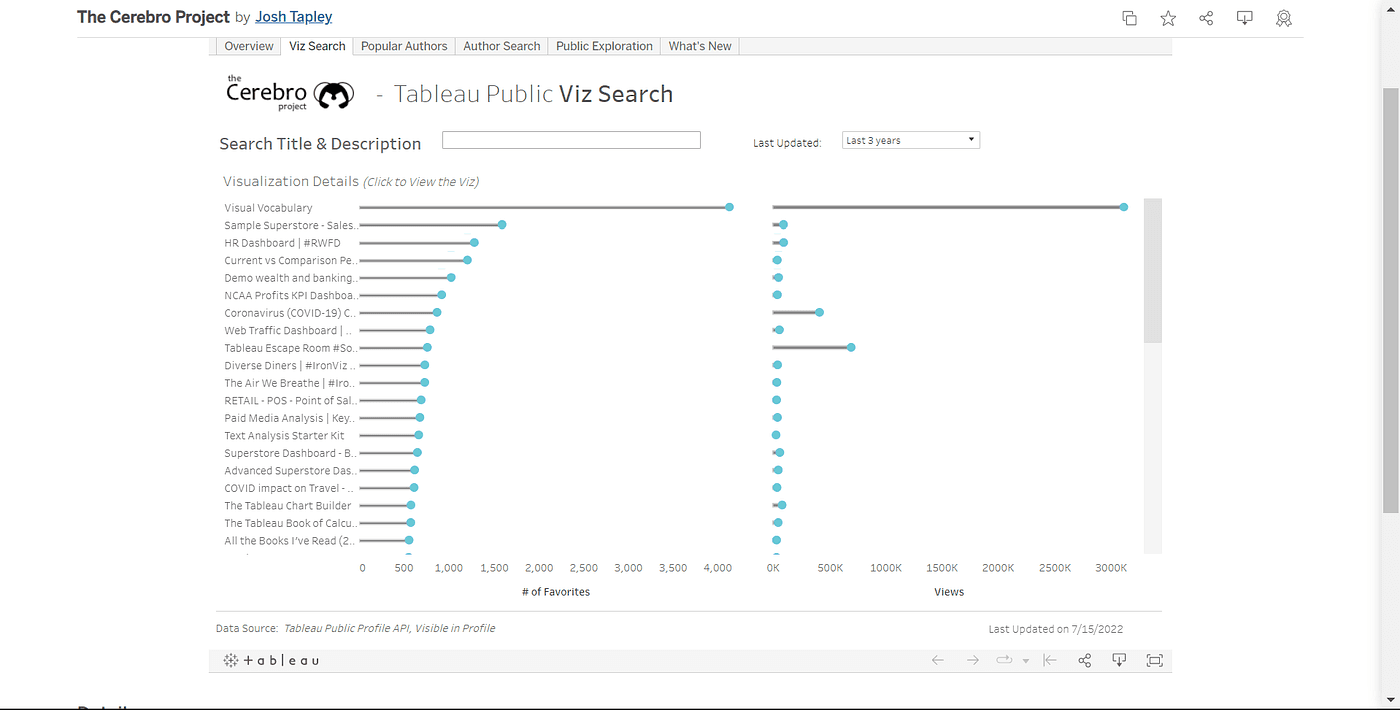This screenshot has height=710, width=1400.
Task: Select The Tableau Chart Builder row
Action: 287,506
